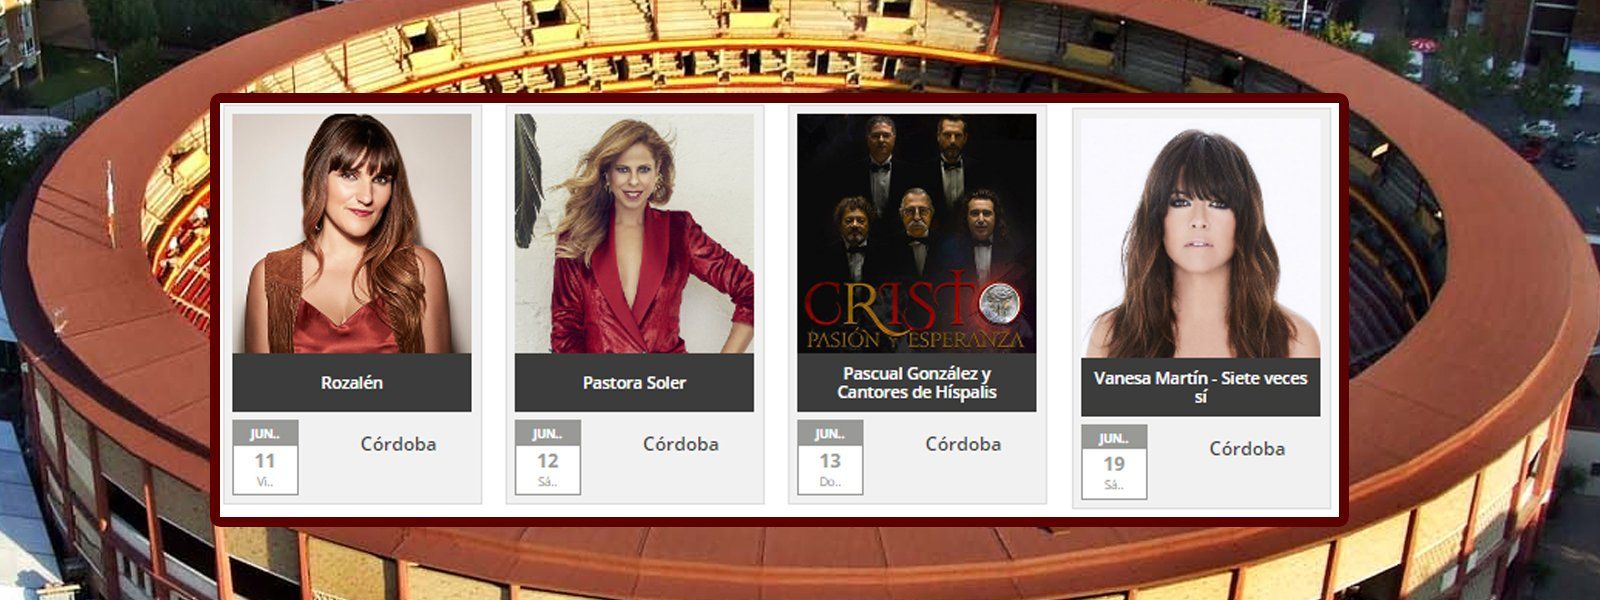The height and width of the screenshot is (600, 1600).
Task: Click the JUN.. header of day 13 badge
Action: tap(830, 433)
